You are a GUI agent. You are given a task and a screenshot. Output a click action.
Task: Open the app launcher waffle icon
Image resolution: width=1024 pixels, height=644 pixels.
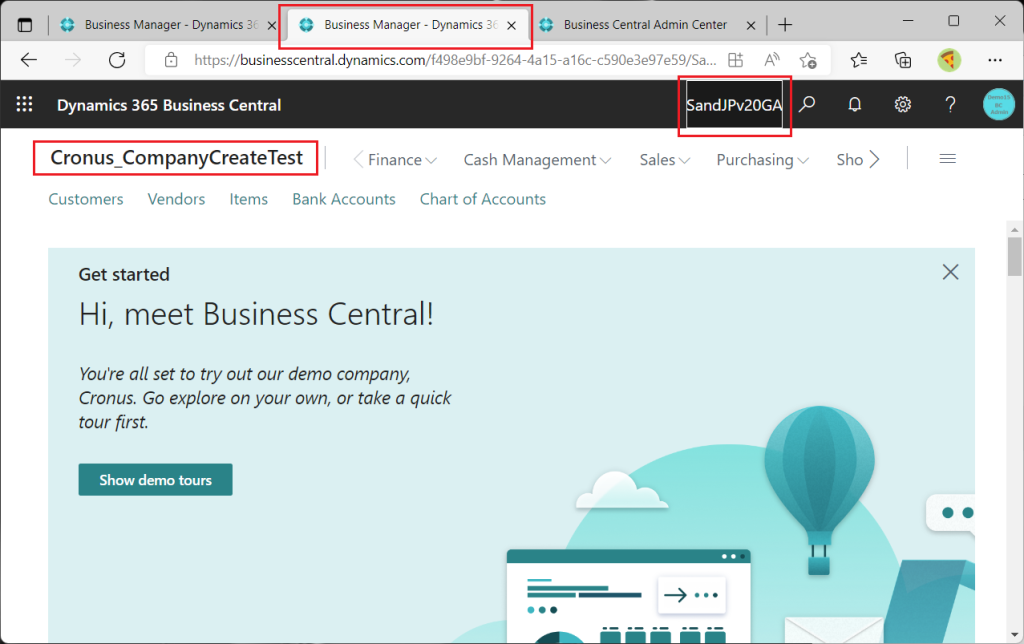pyautogui.click(x=24, y=105)
